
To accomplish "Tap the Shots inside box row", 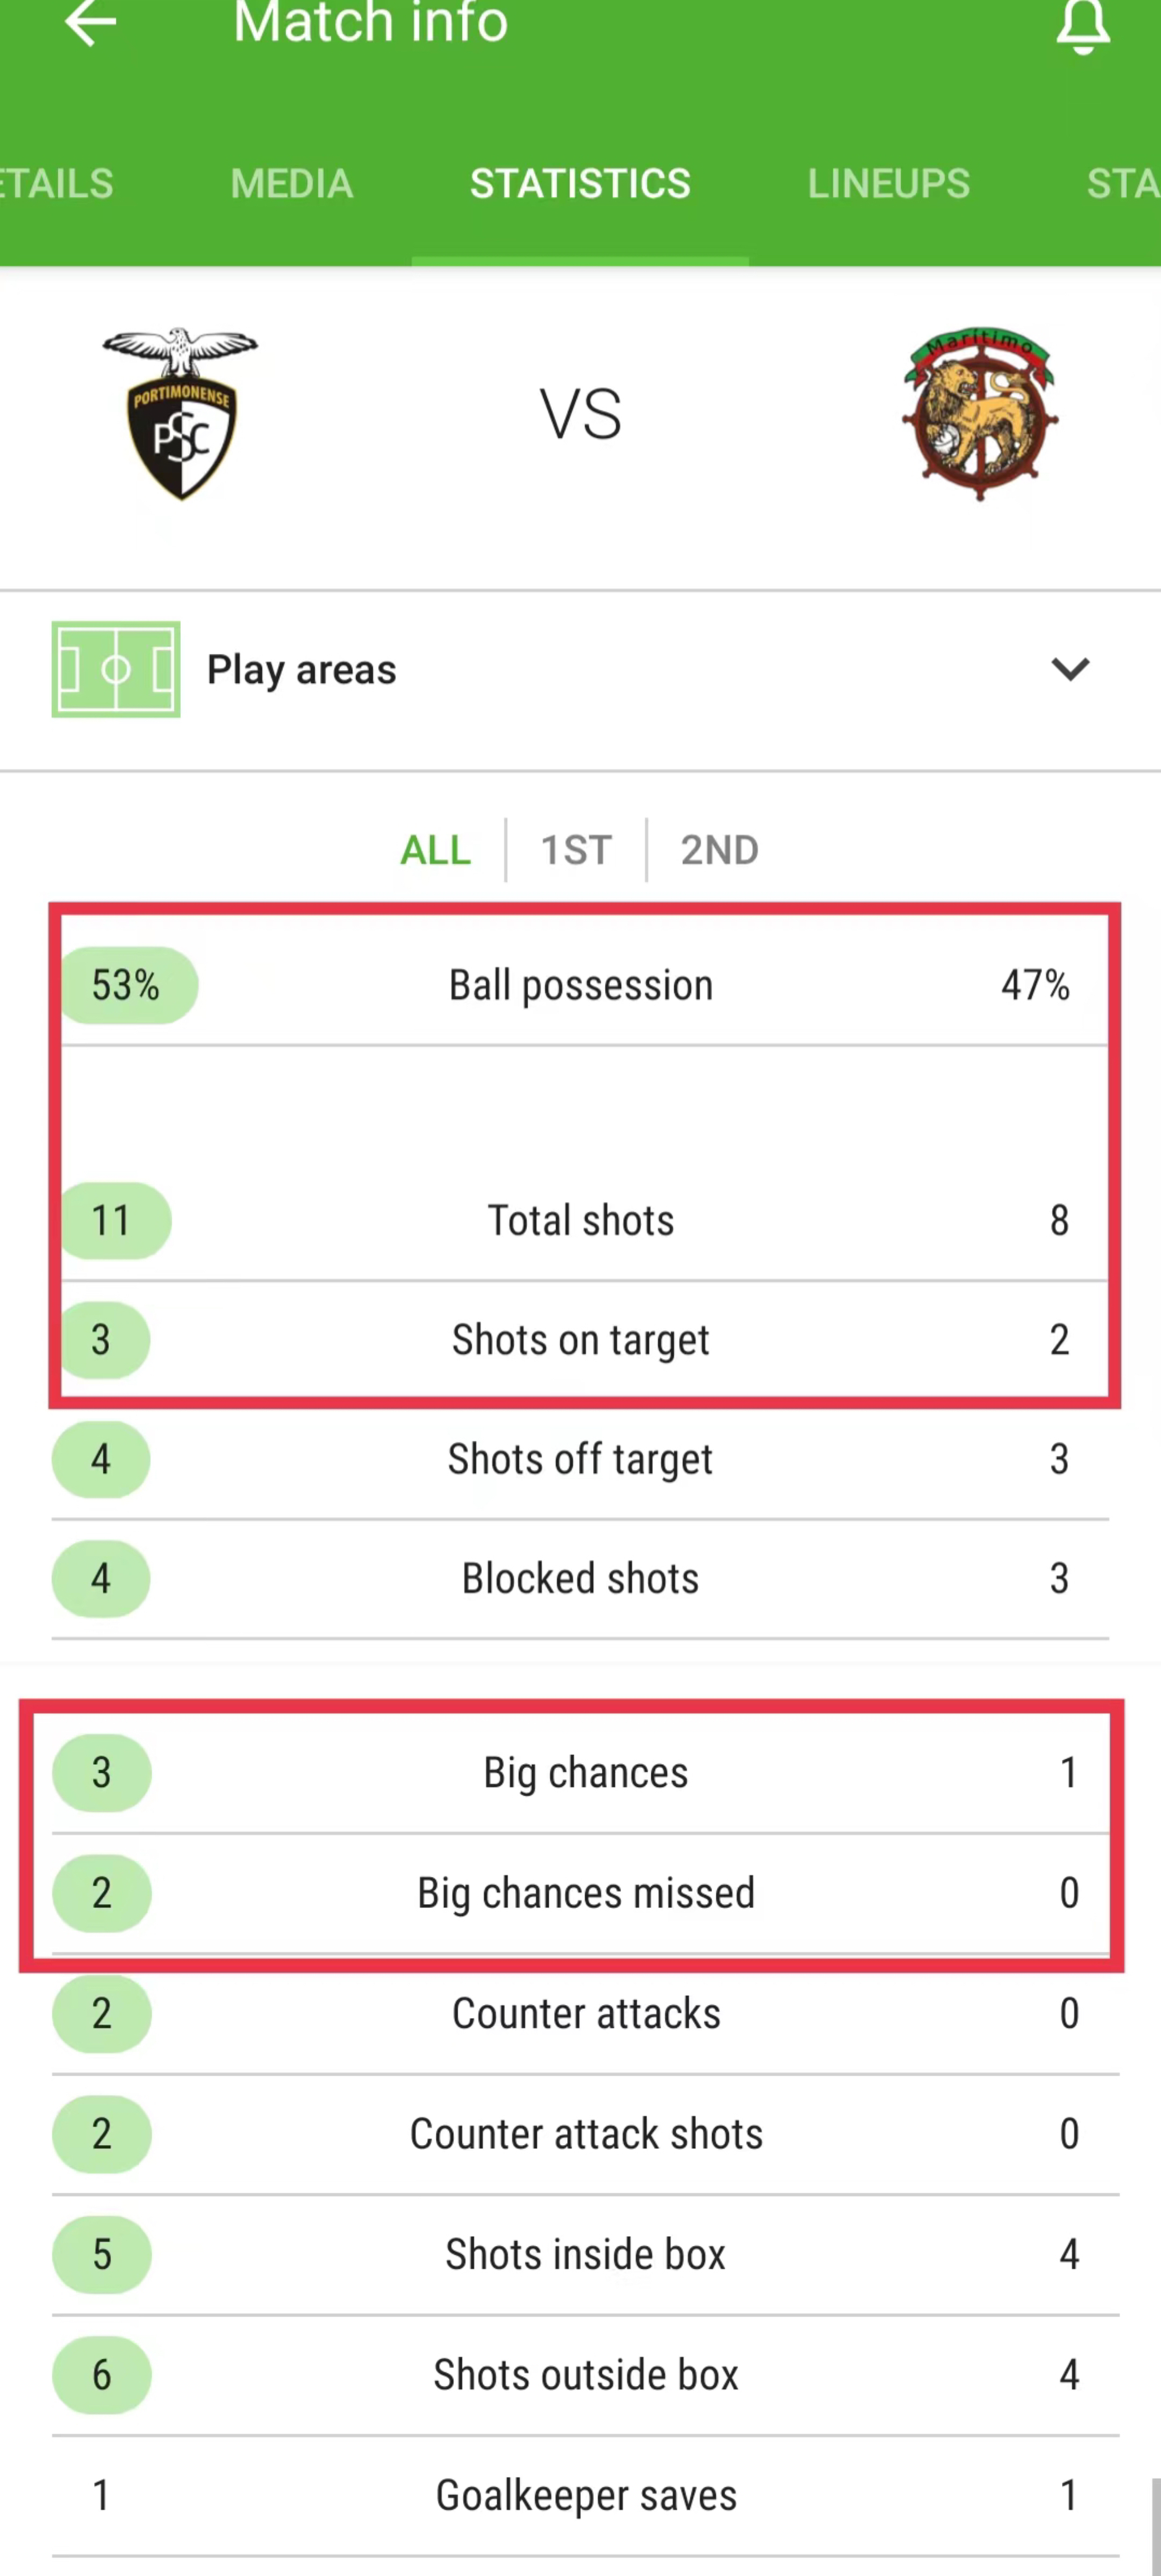I will pos(585,2254).
